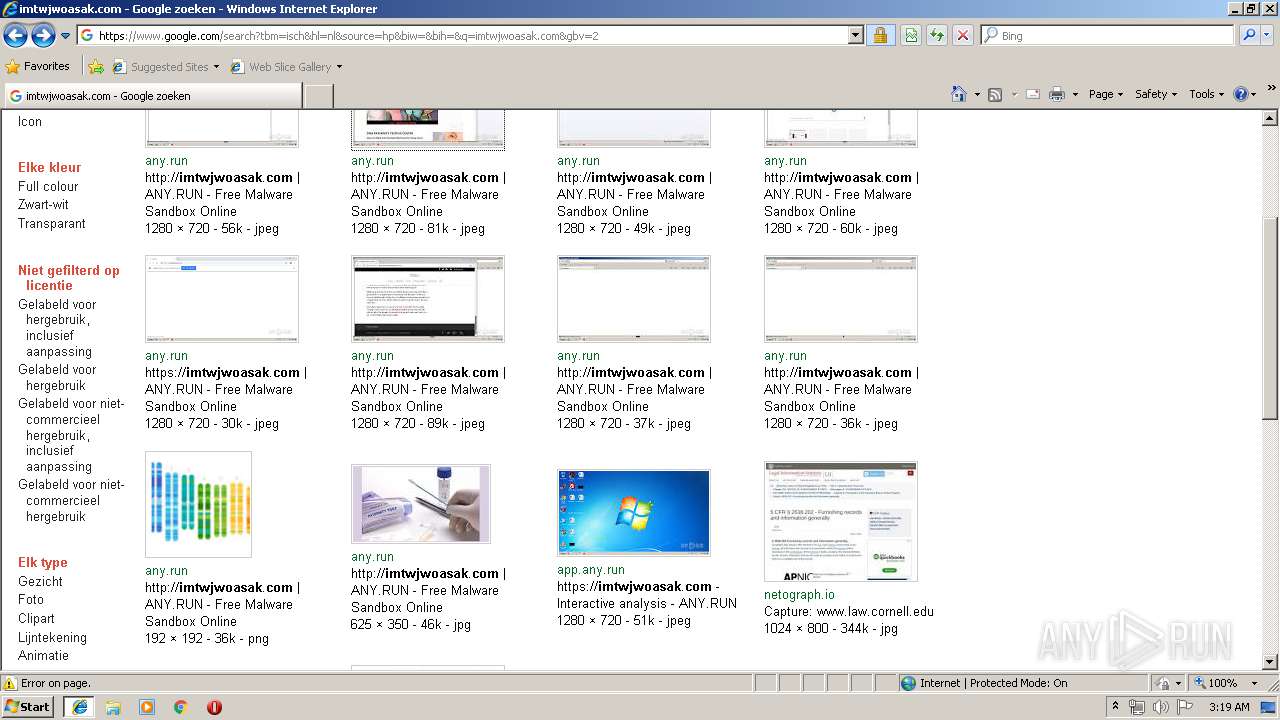Image resolution: width=1280 pixels, height=720 pixels.
Task: Open Action Center flag tray icon
Action: [x=1185, y=707]
